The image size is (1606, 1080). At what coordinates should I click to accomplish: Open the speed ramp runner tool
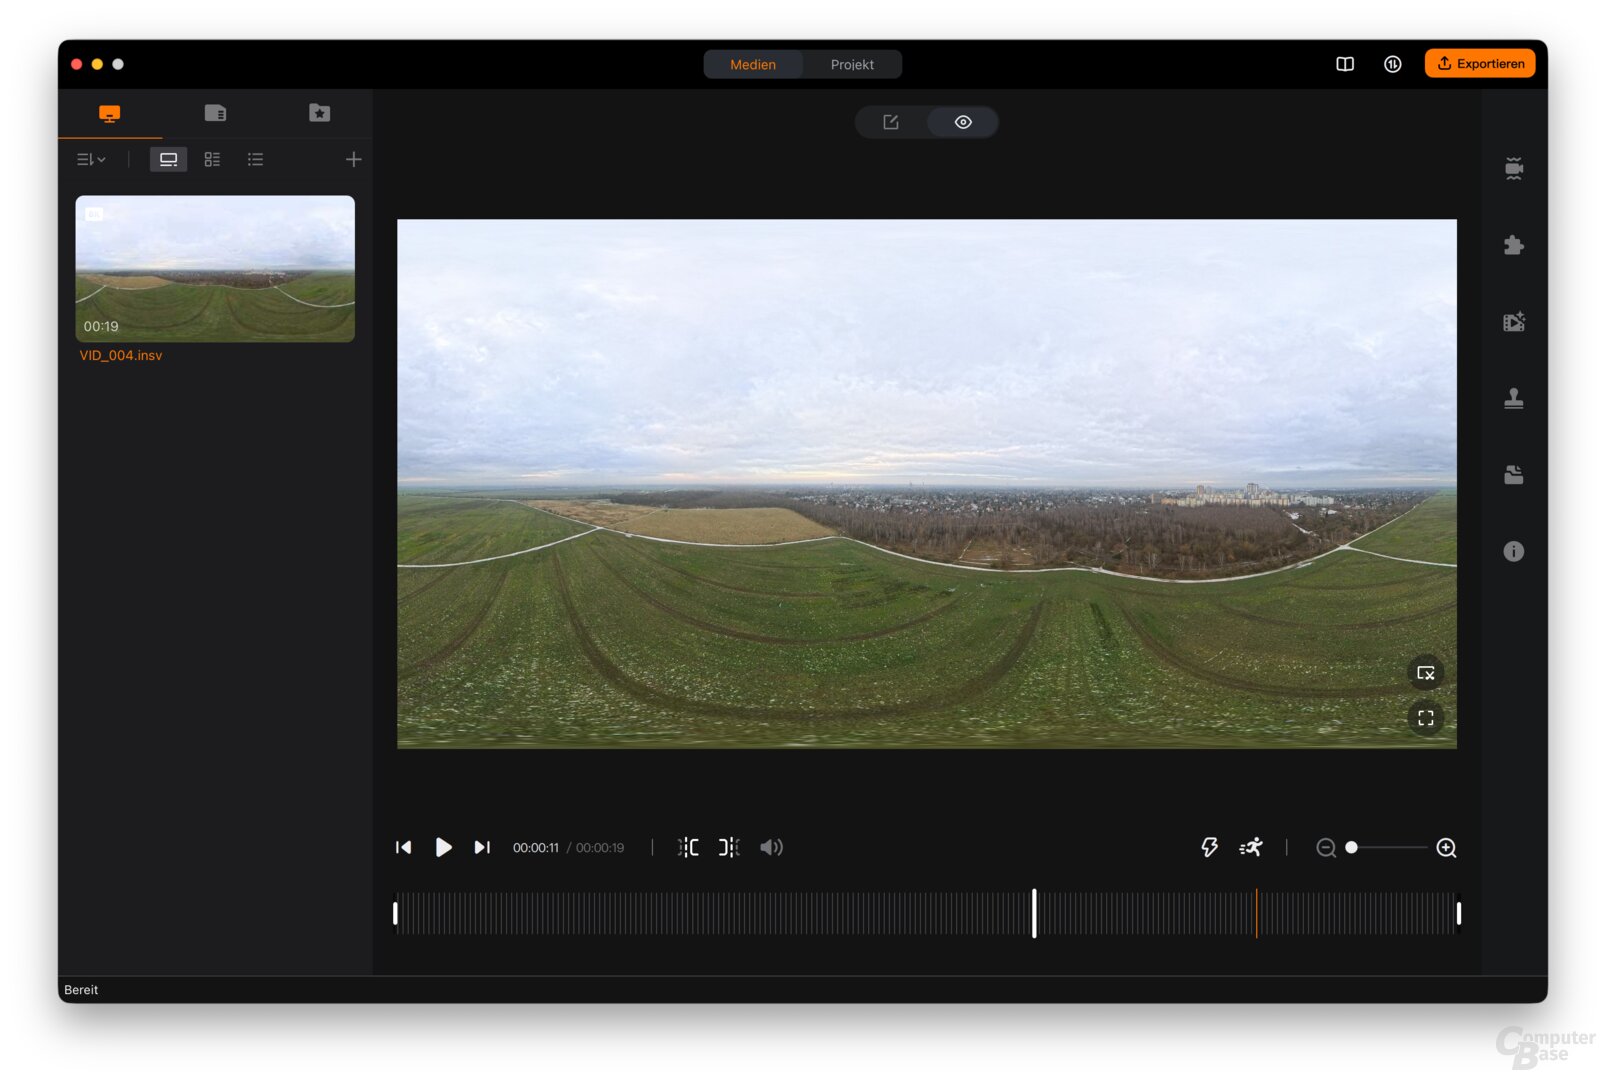pos(1250,847)
